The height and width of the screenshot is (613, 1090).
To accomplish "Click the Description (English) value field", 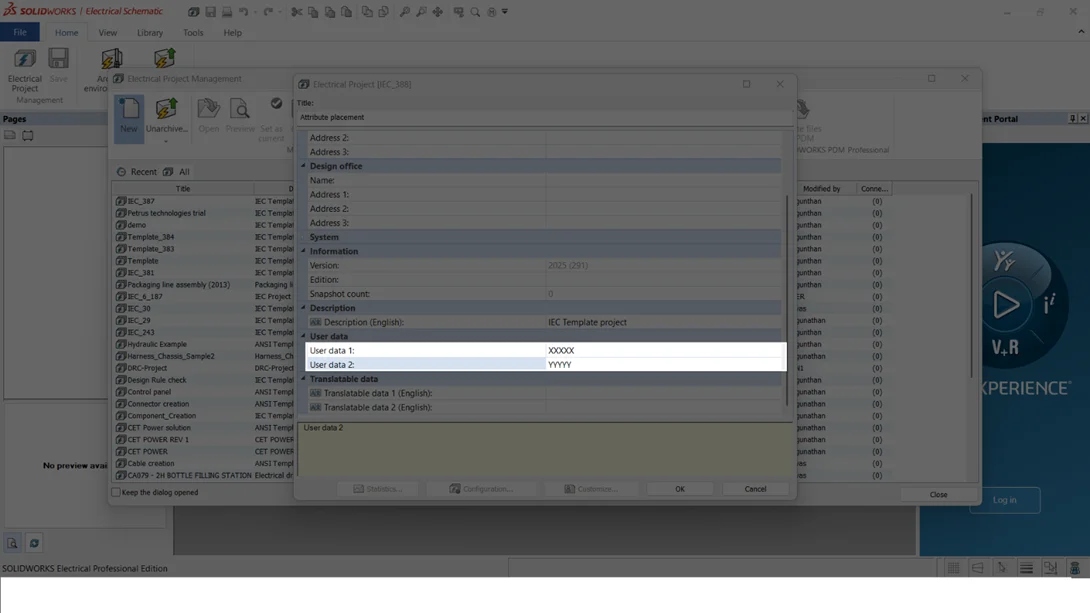I will pyautogui.click(x=664, y=322).
